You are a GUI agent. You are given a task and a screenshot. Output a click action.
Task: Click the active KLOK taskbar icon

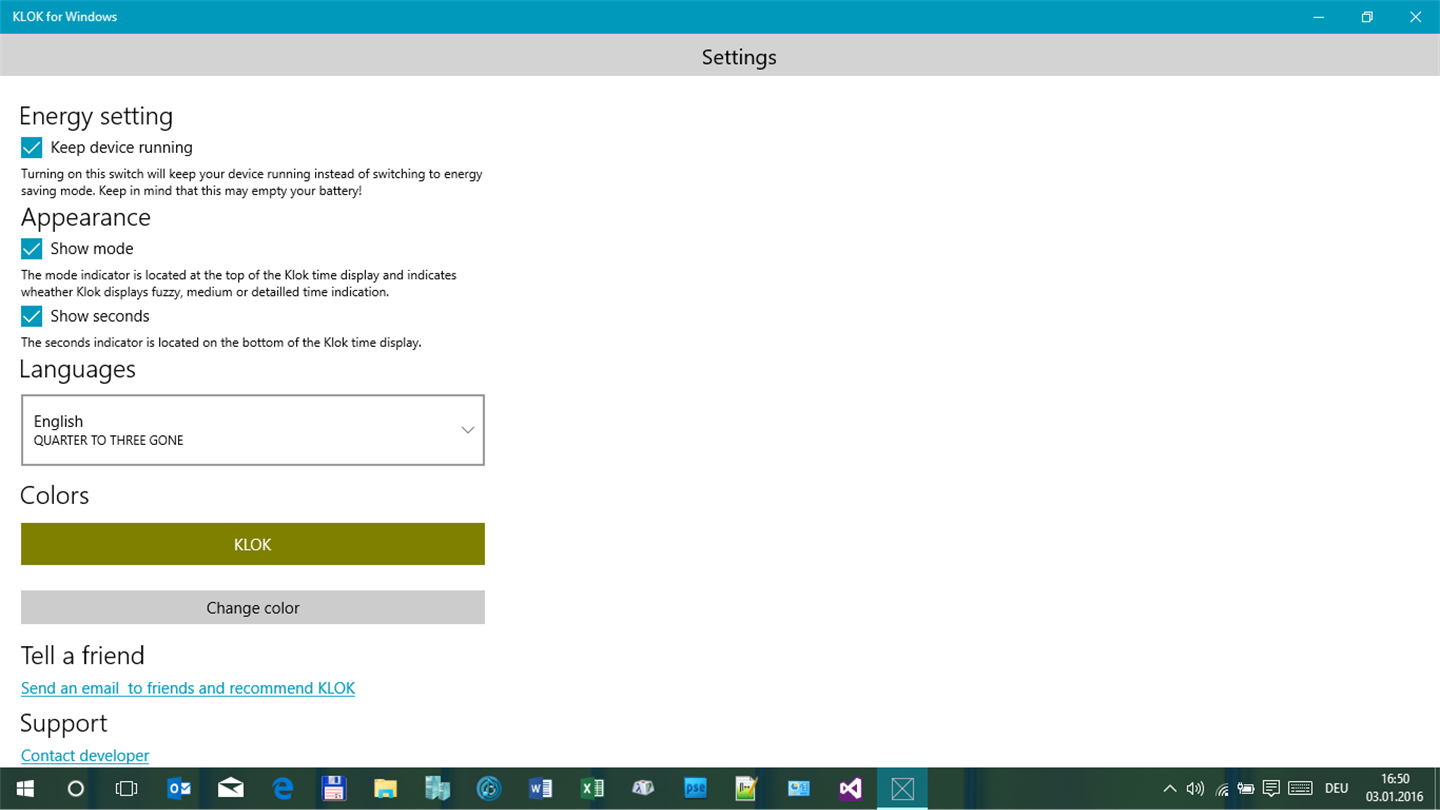pos(902,789)
